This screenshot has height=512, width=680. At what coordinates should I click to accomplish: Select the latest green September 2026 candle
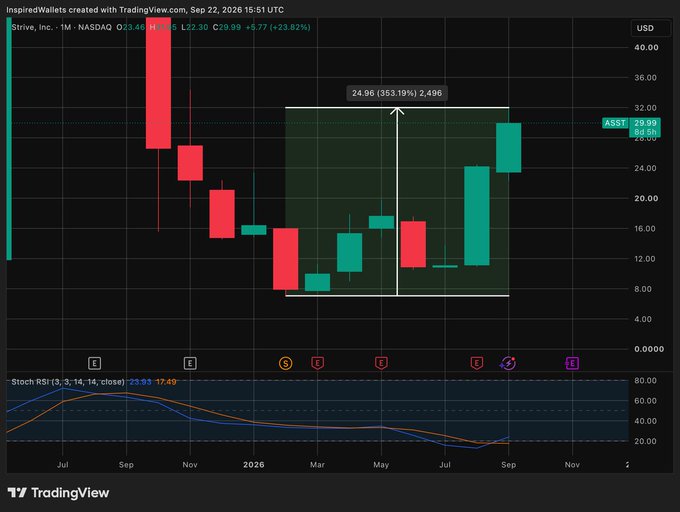pyautogui.click(x=509, y=148)
